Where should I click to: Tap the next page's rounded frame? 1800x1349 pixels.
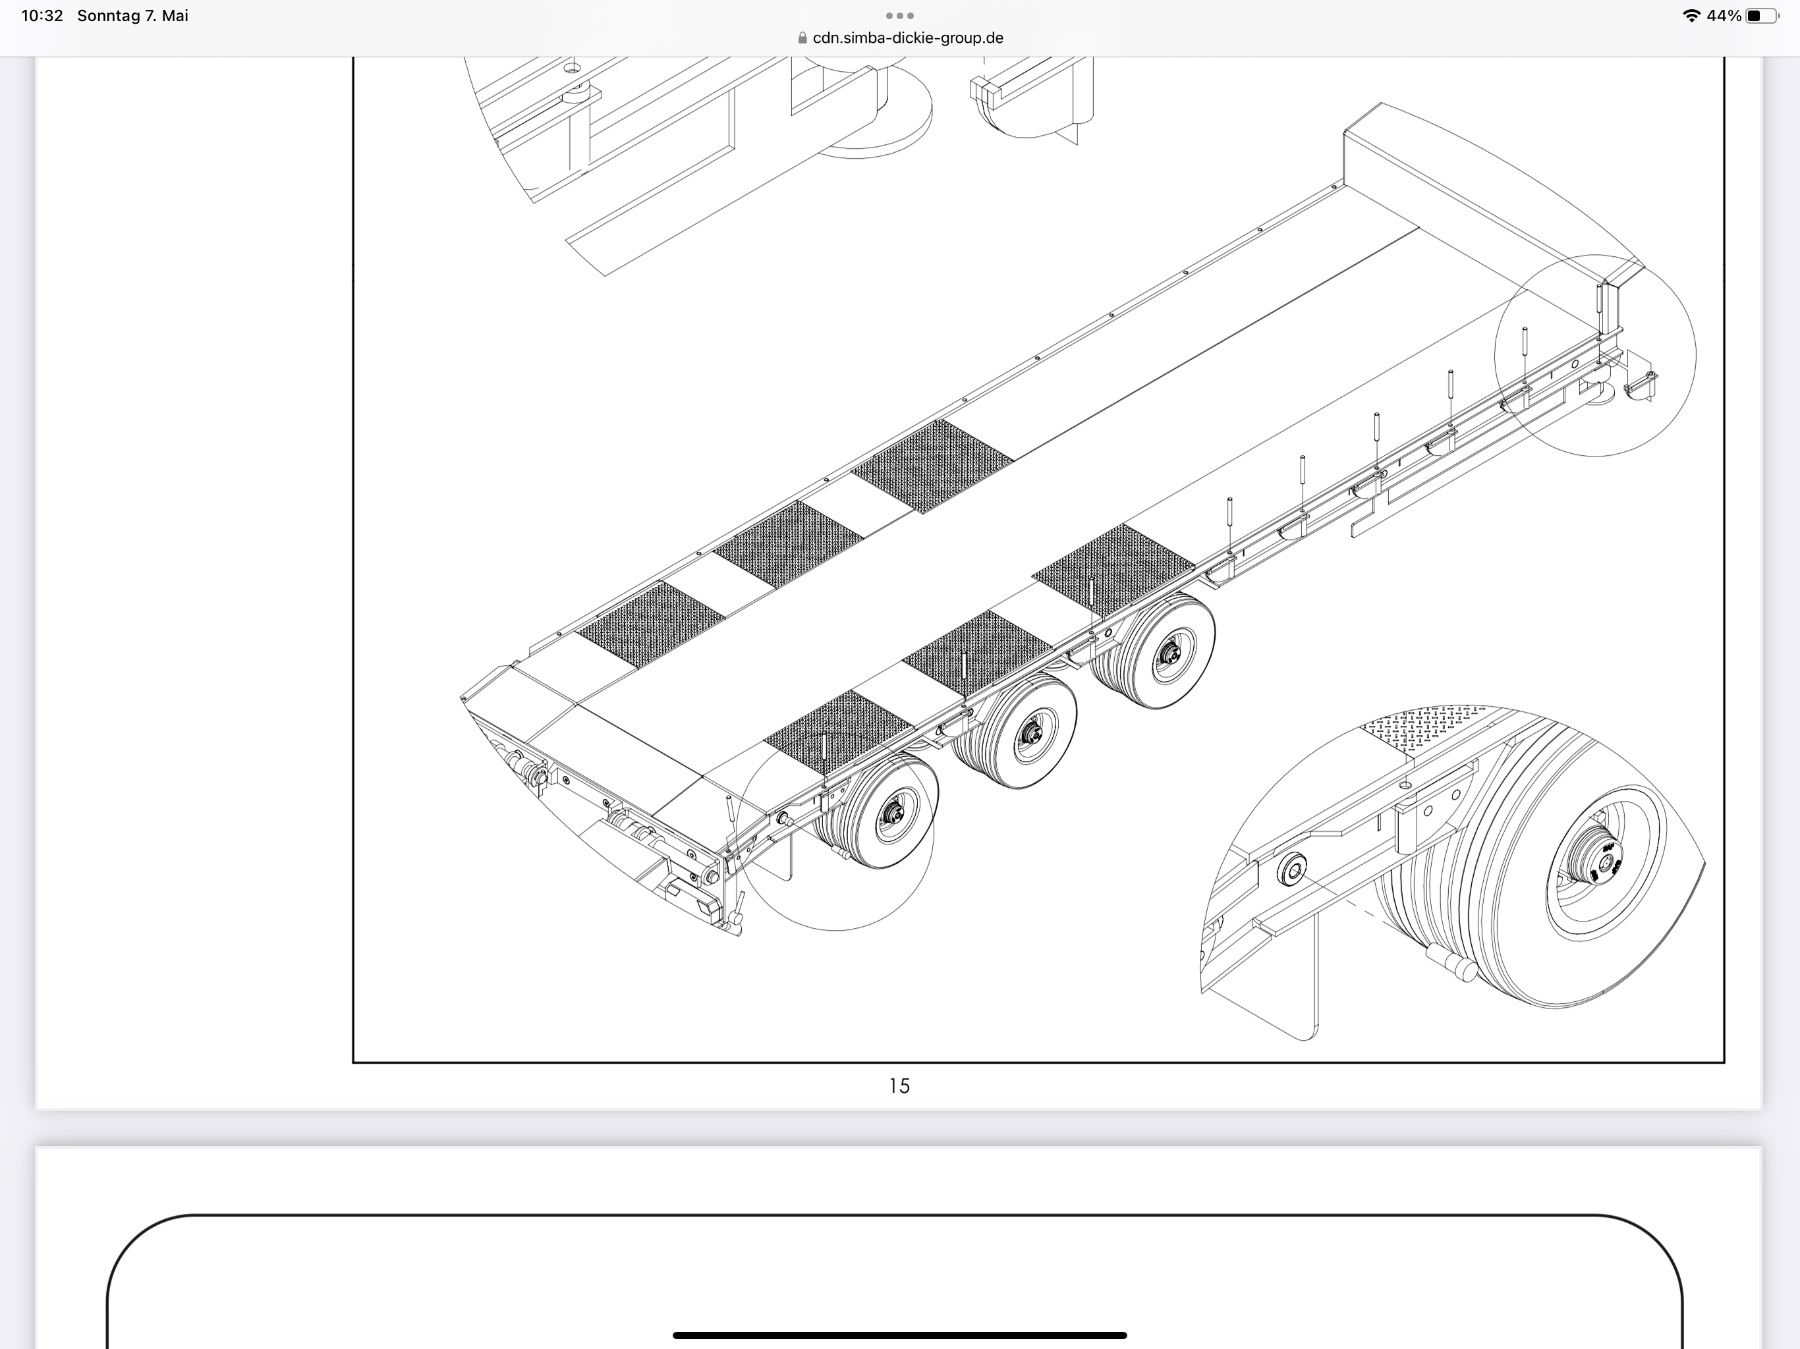[894, 1282]
